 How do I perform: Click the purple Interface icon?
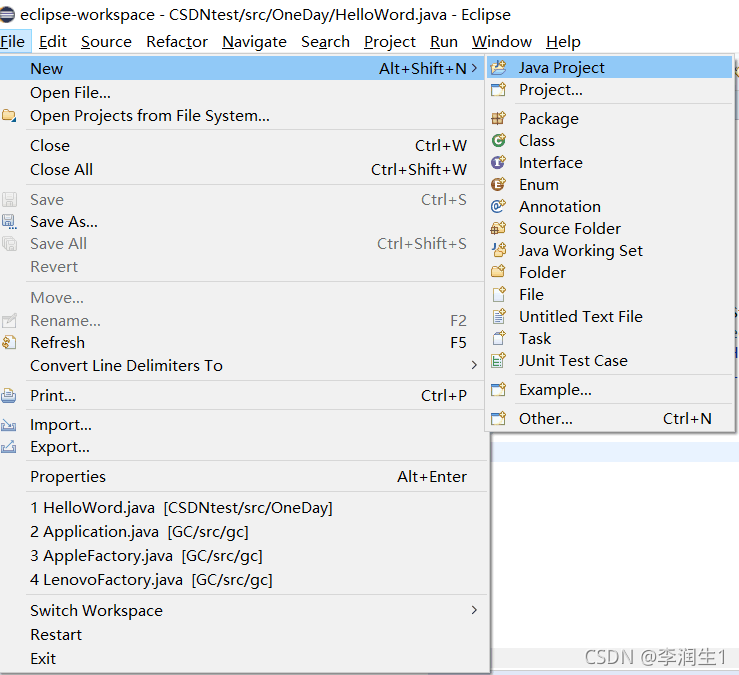coord(498,163)
